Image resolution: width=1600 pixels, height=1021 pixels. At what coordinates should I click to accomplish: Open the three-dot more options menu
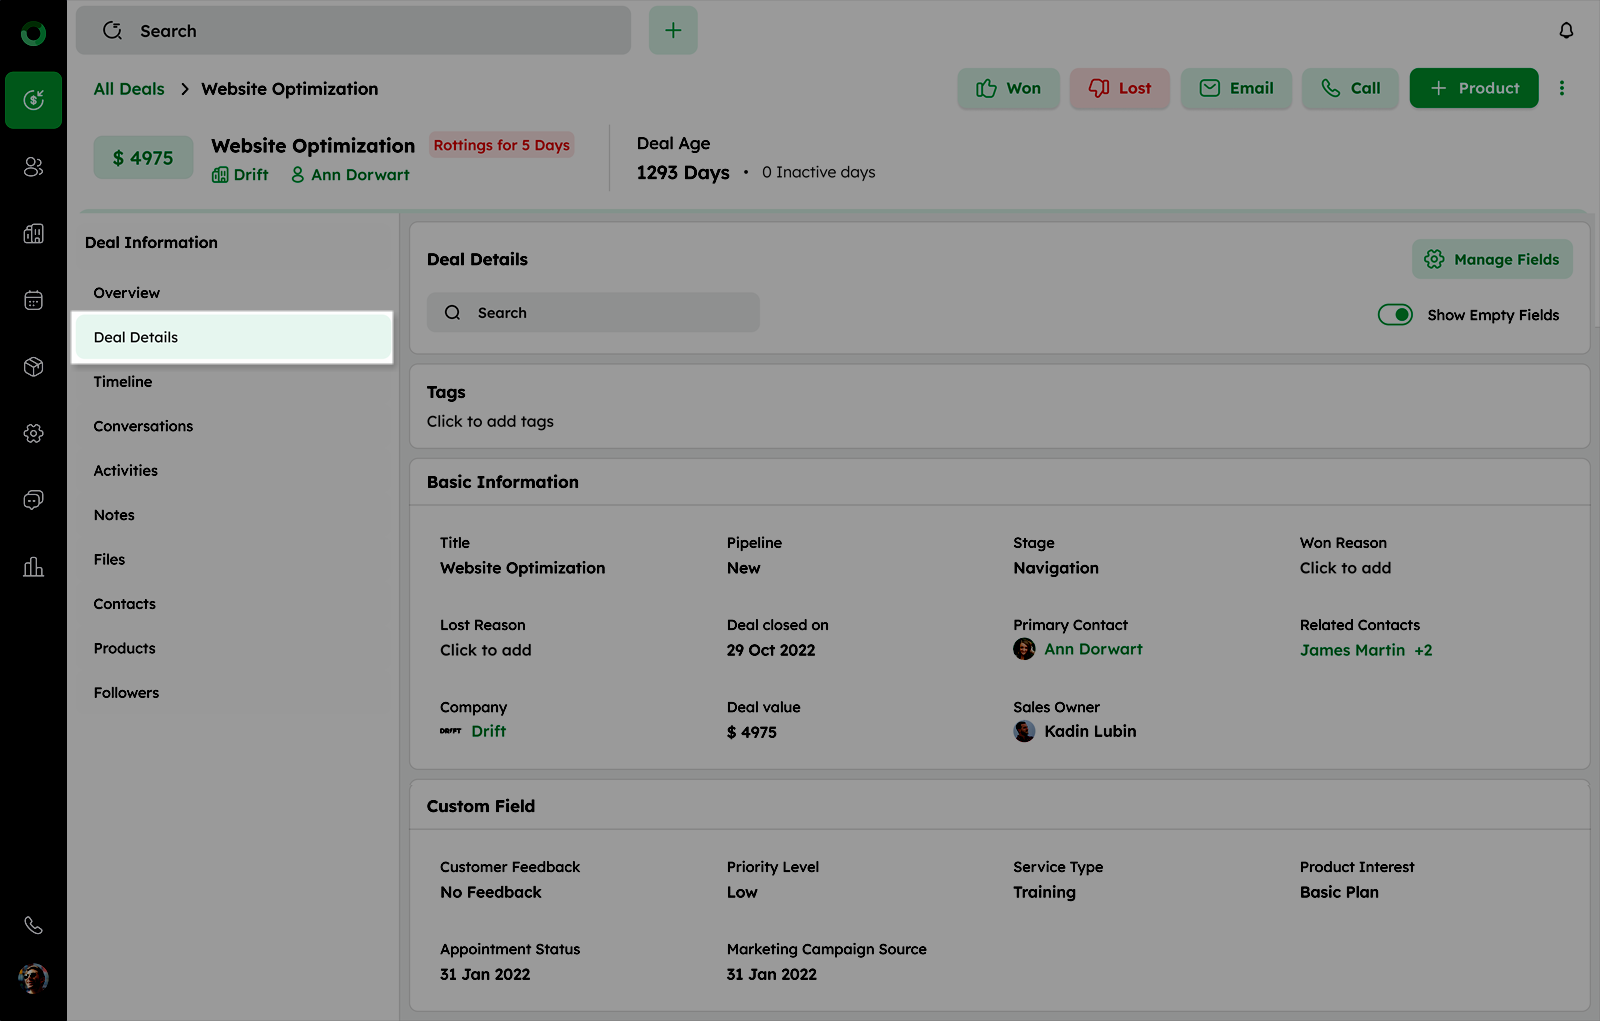pyautogui.click(x=1561, y=88)
